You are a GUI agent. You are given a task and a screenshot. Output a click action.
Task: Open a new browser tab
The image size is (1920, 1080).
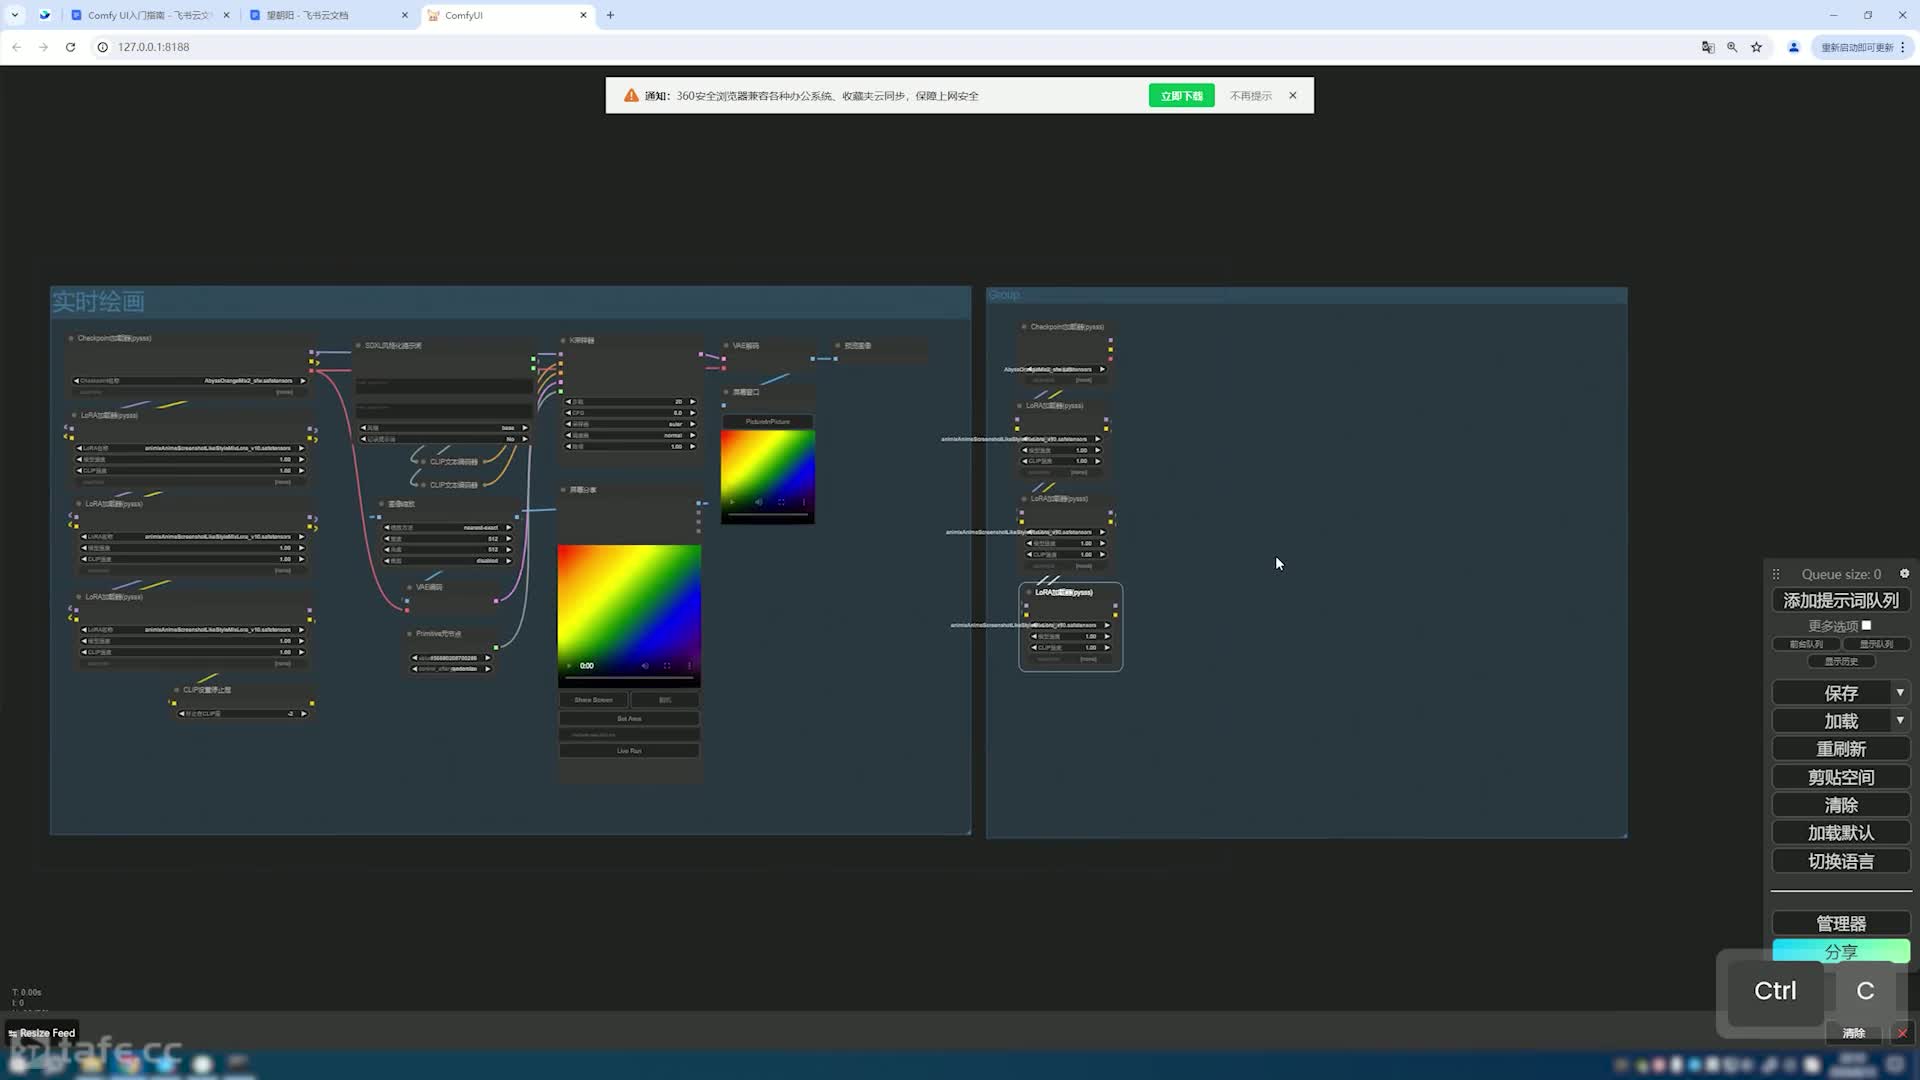pos(610,15)
